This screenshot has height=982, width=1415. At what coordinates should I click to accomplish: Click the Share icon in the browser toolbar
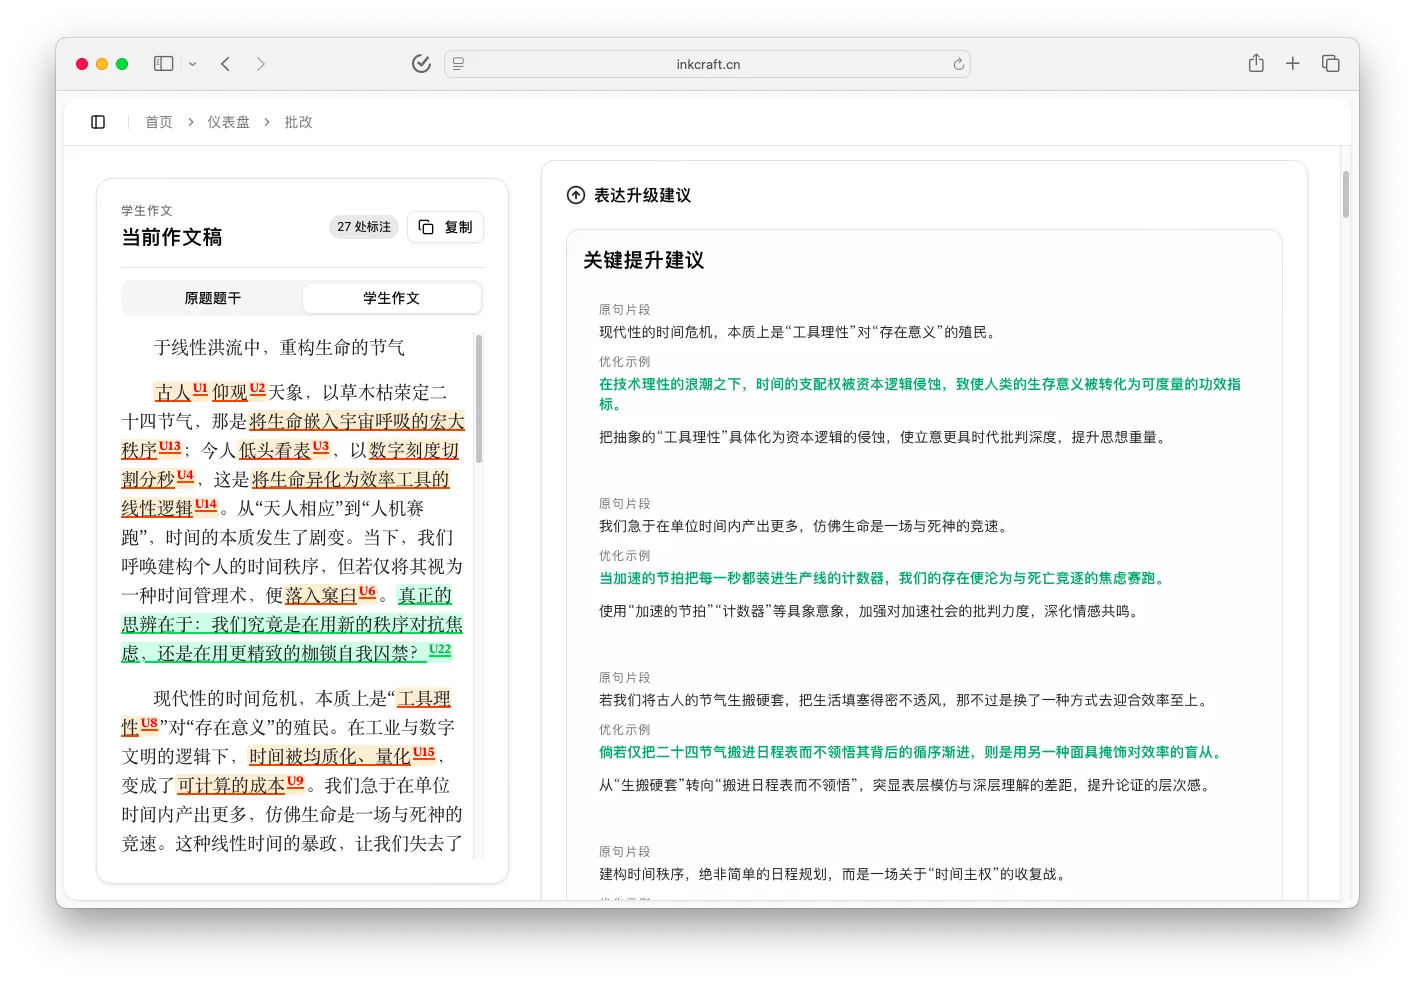[x=1255, y=62]
